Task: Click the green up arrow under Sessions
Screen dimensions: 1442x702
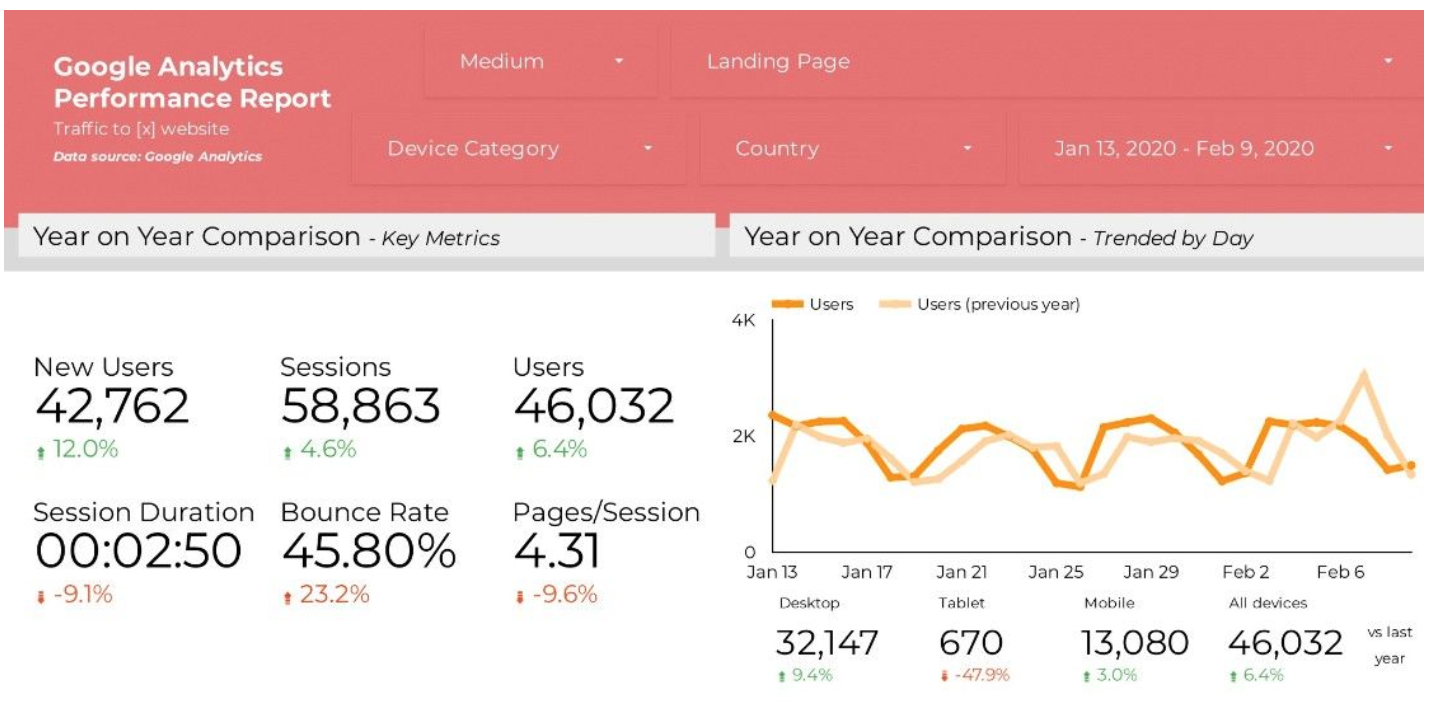Action: [288, 453]
